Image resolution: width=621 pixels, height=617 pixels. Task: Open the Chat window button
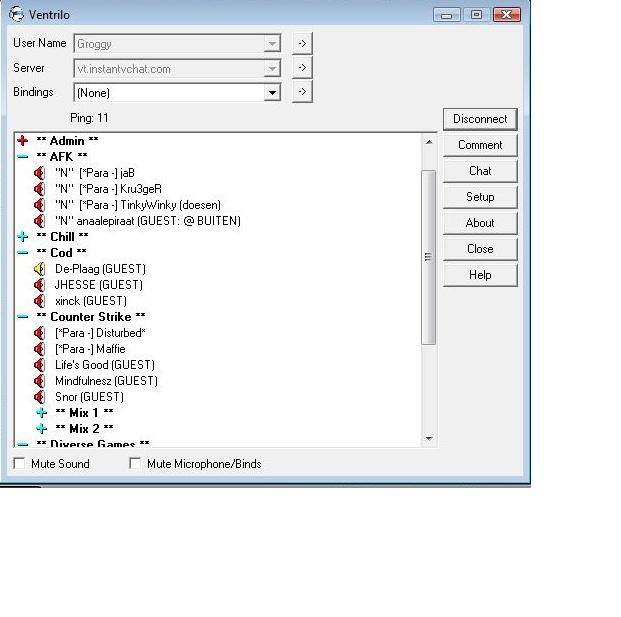(480, 171)
